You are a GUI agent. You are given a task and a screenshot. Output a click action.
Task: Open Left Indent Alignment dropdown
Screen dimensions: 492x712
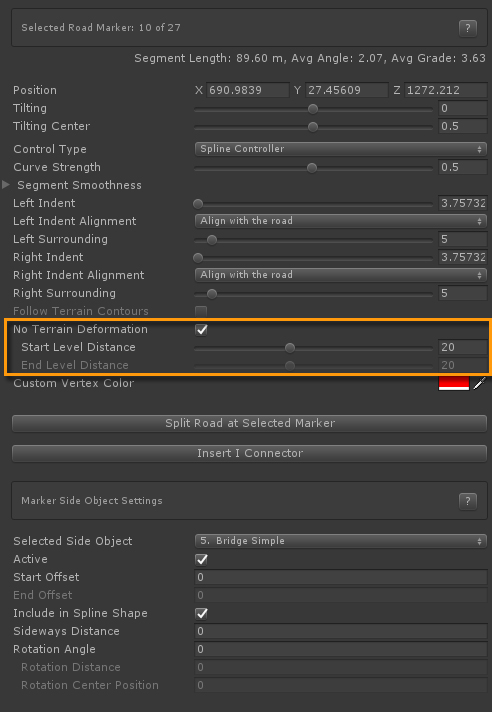(x=340, y=221)
